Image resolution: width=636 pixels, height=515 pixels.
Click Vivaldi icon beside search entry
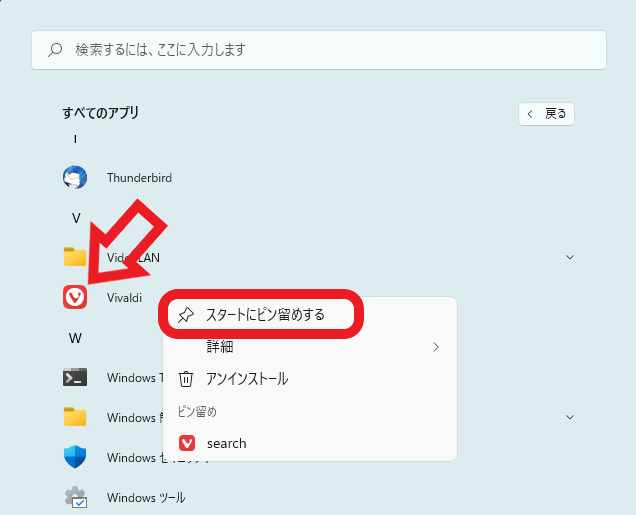tap(187, 443)
